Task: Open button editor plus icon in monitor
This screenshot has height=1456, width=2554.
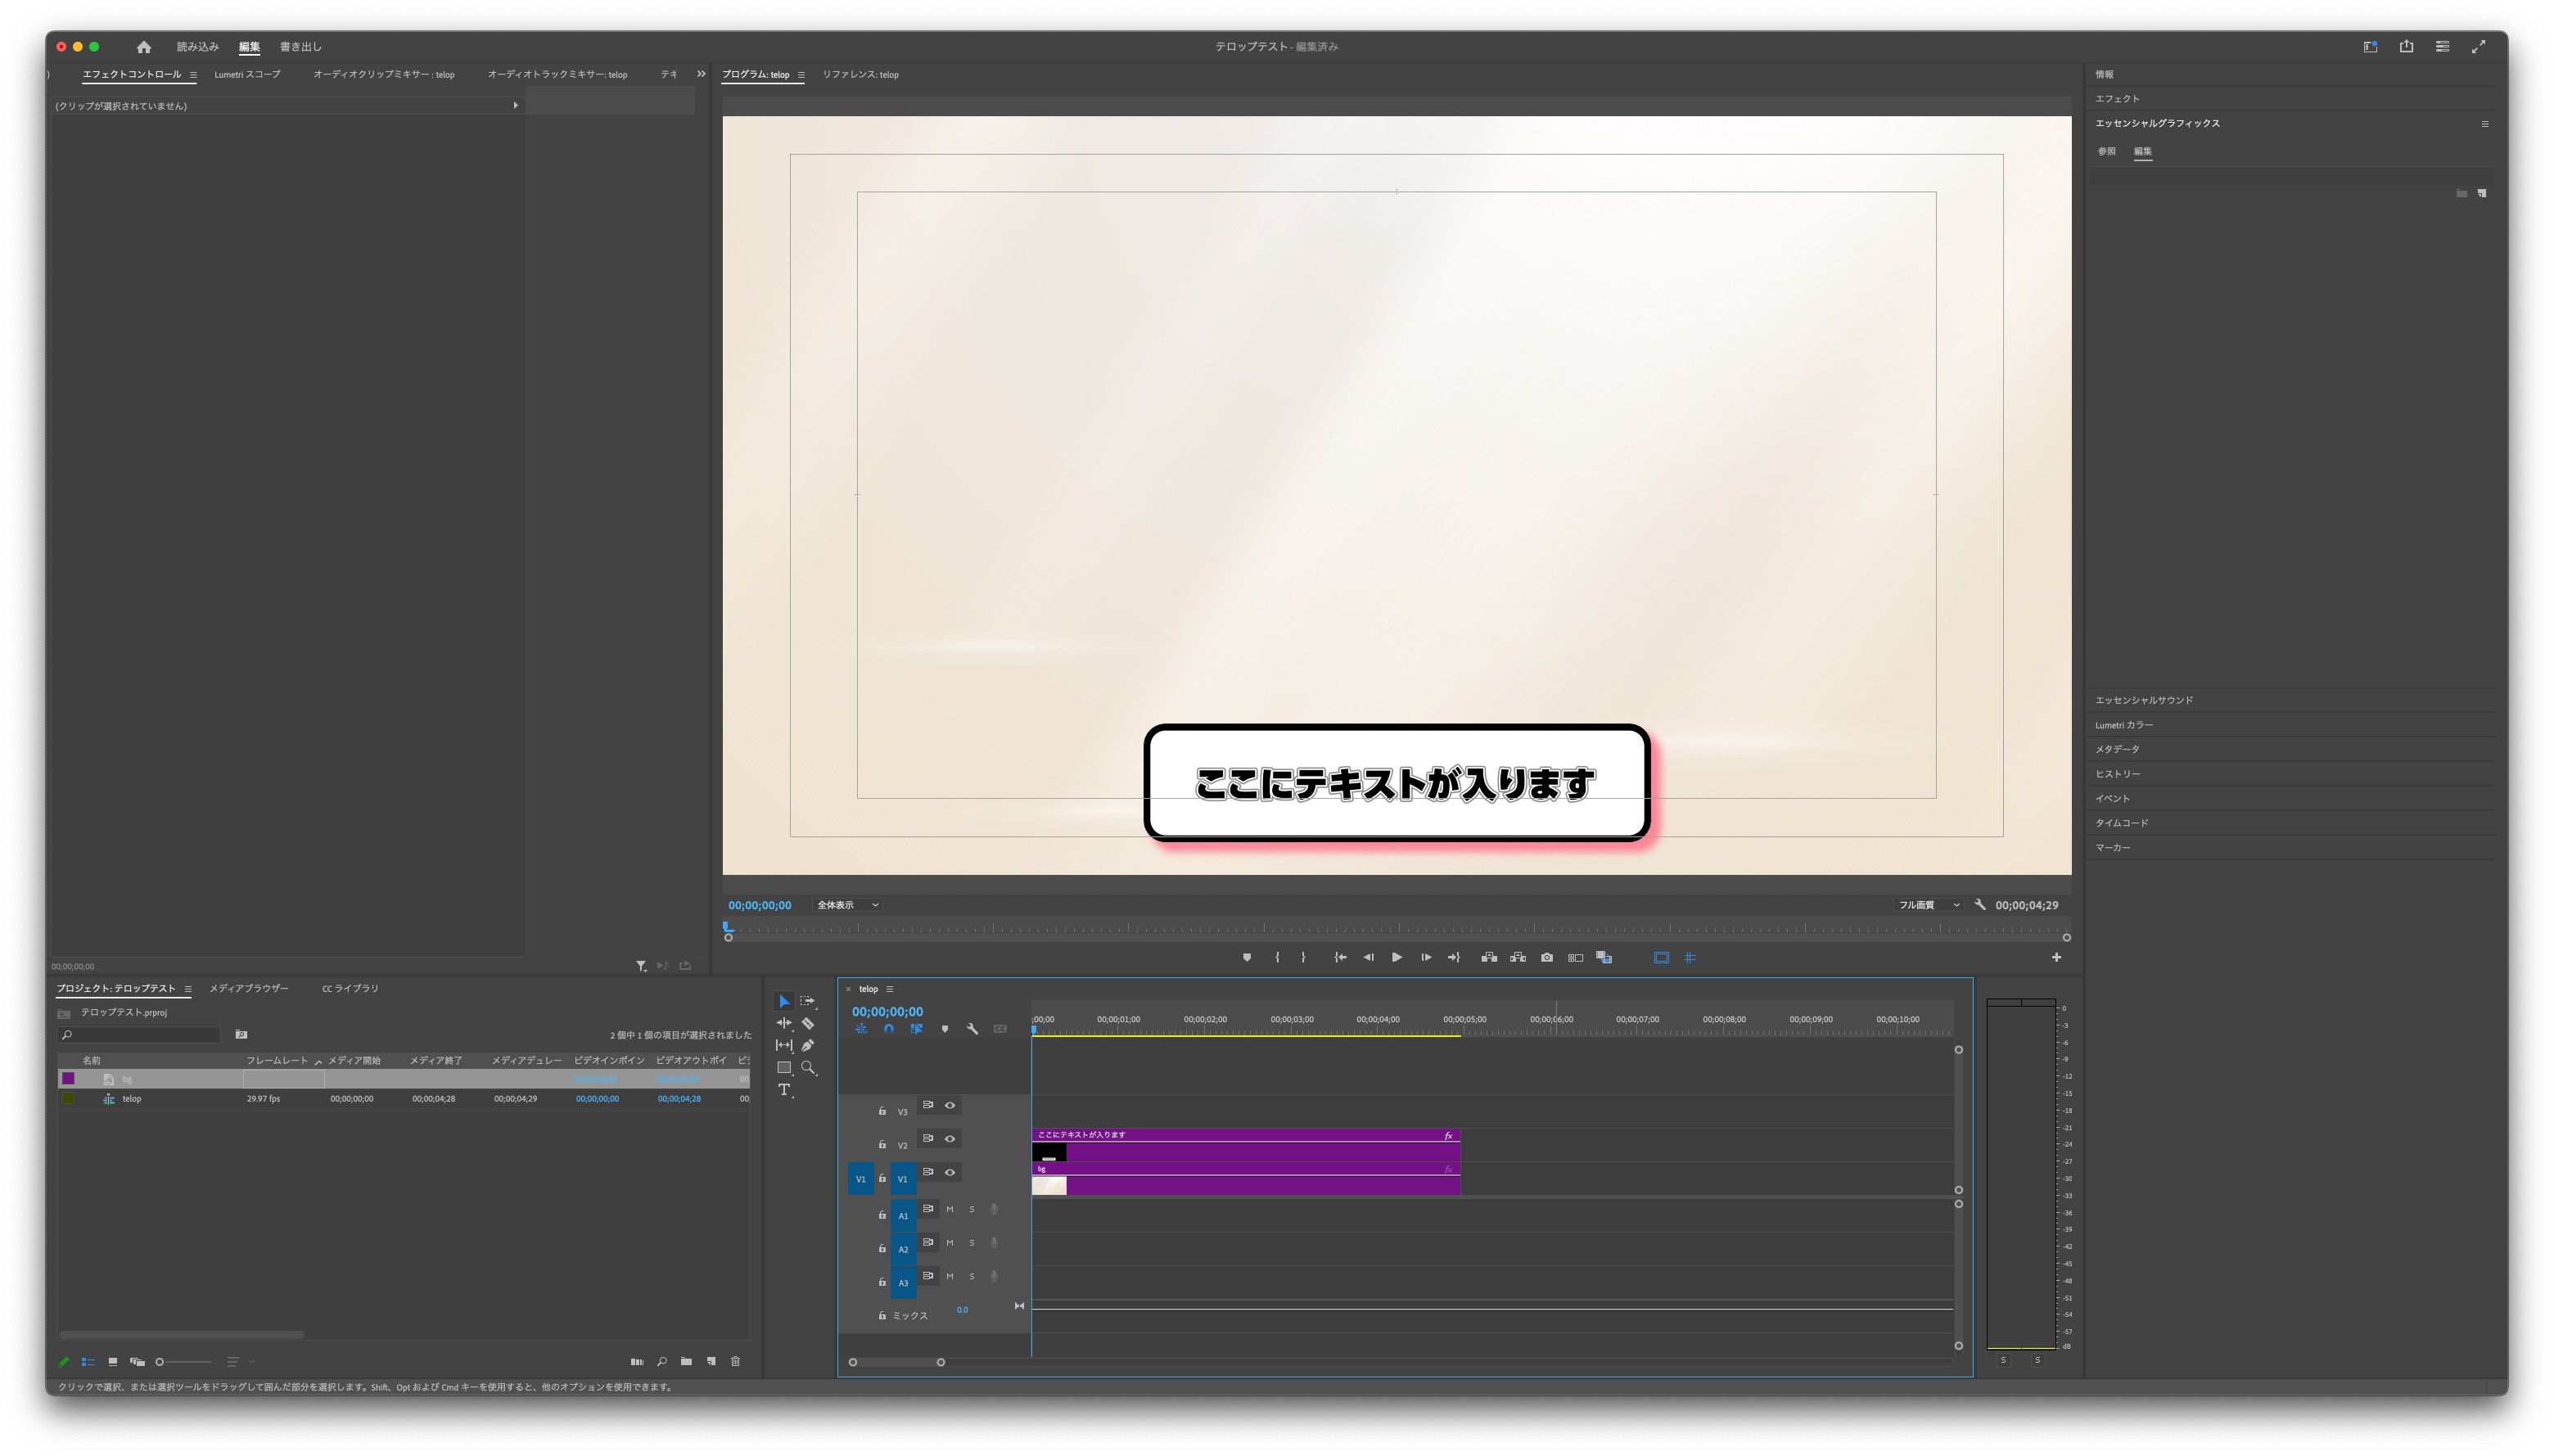Action: tap(2056, 957)
